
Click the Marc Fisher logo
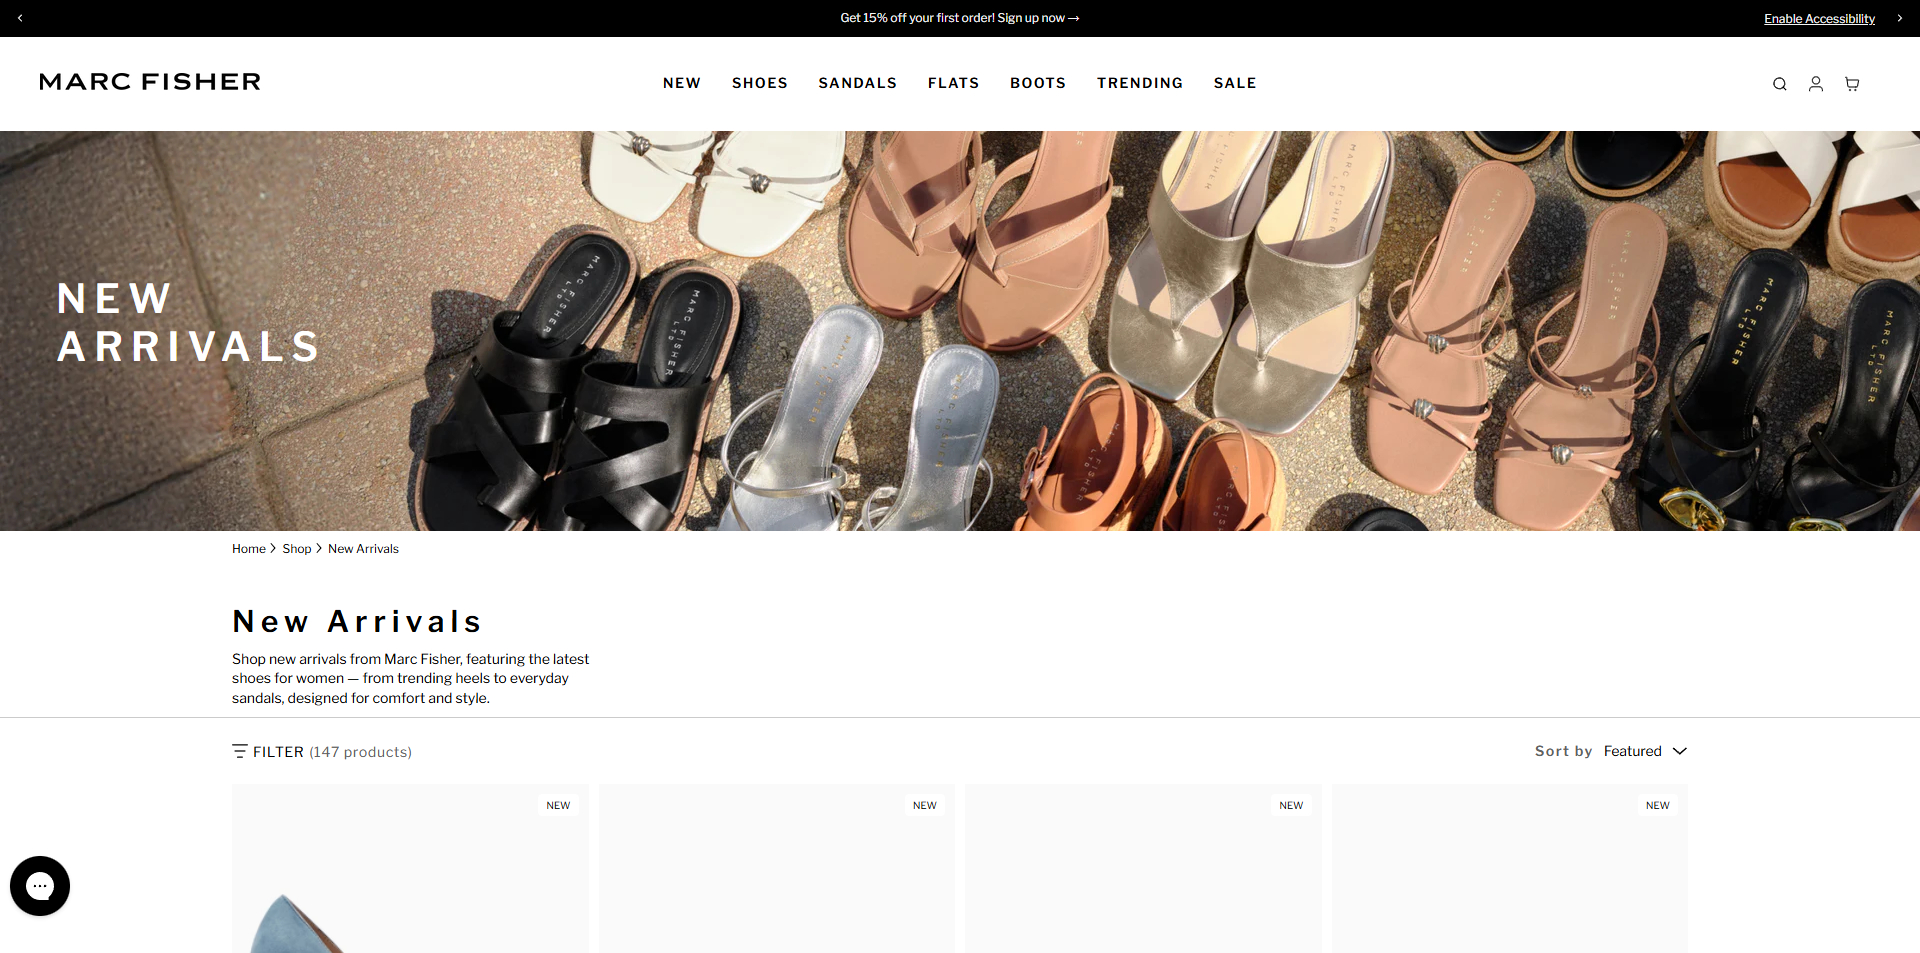150,82
